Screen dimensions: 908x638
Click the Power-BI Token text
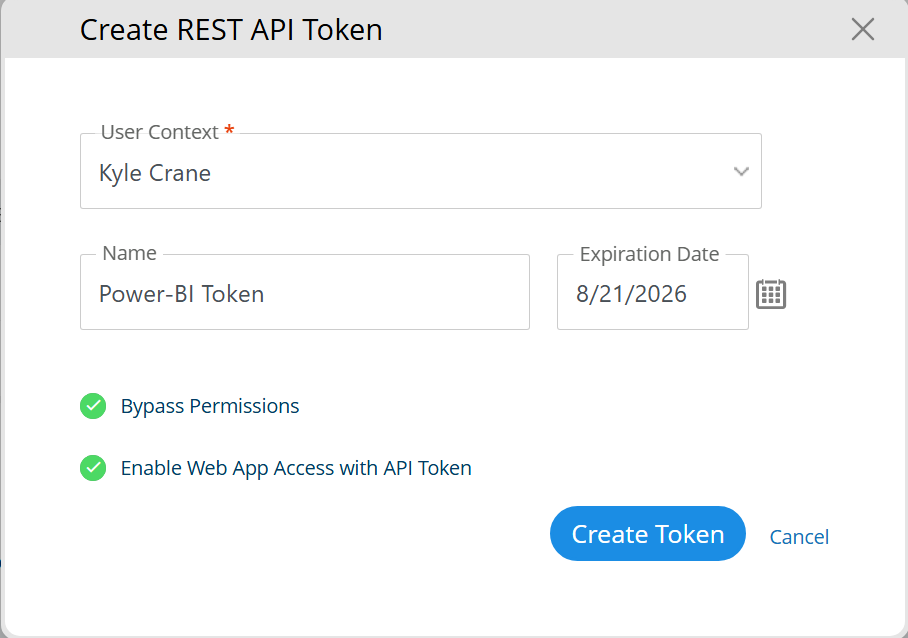[181, 294]
